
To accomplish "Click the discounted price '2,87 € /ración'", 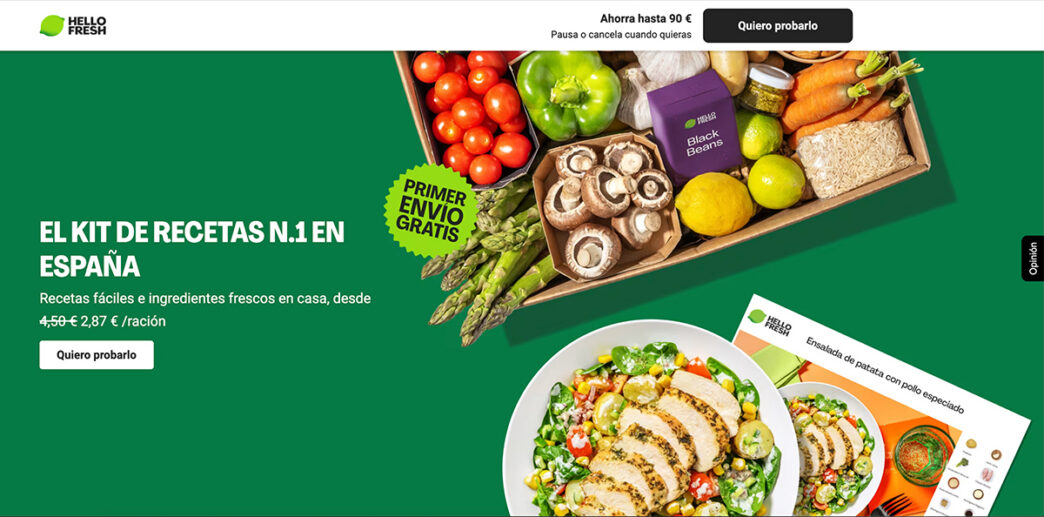I will coord(123,321).
